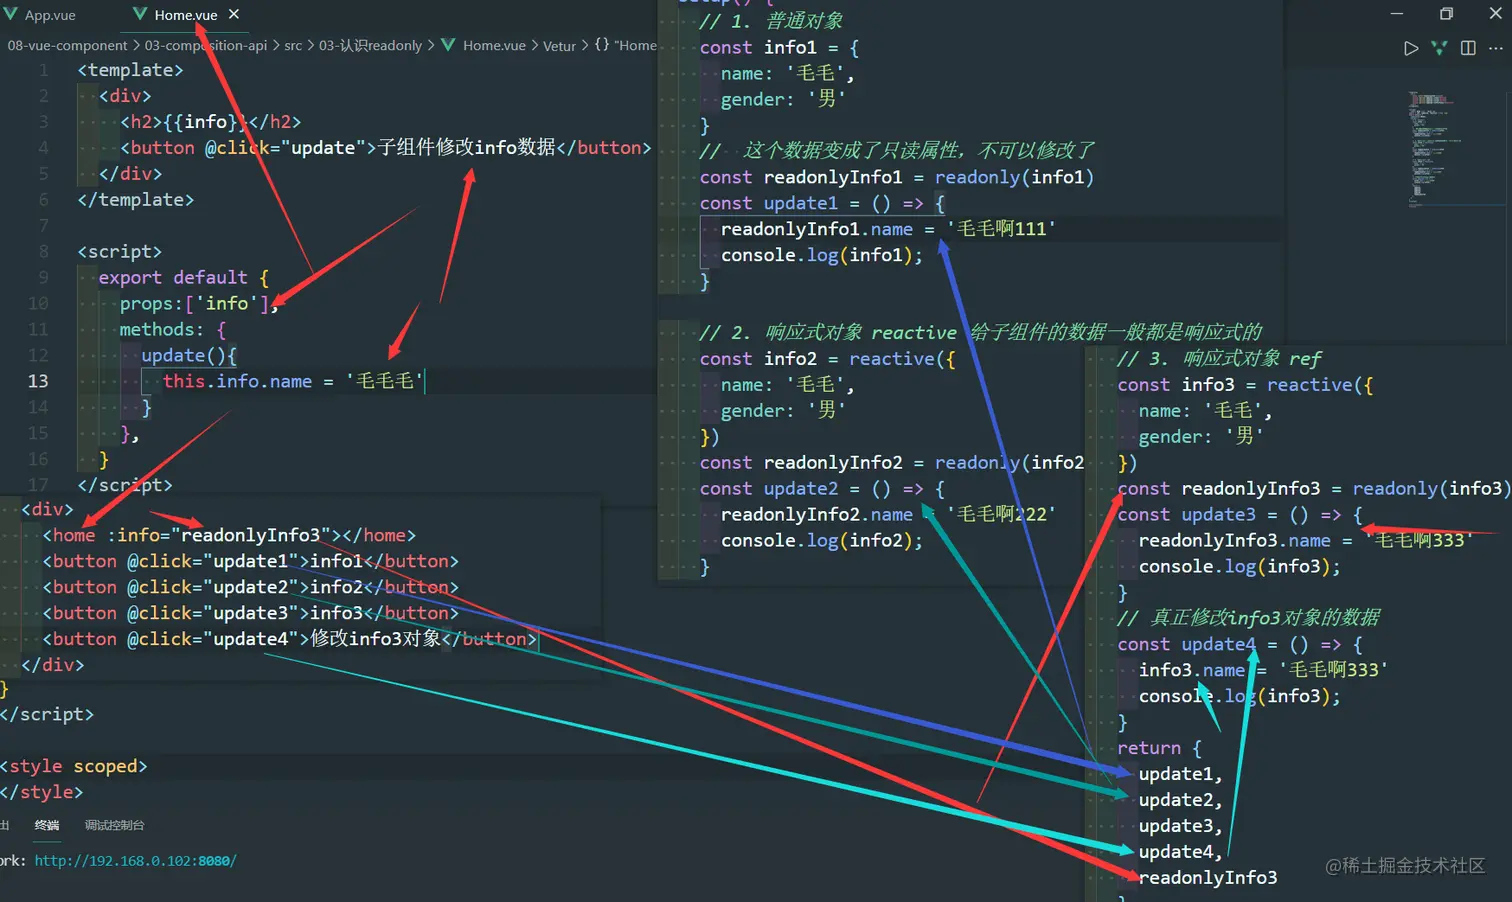Click the 'export default {' line
This screenshot has height=902, width=1512.
click(184, 277)
